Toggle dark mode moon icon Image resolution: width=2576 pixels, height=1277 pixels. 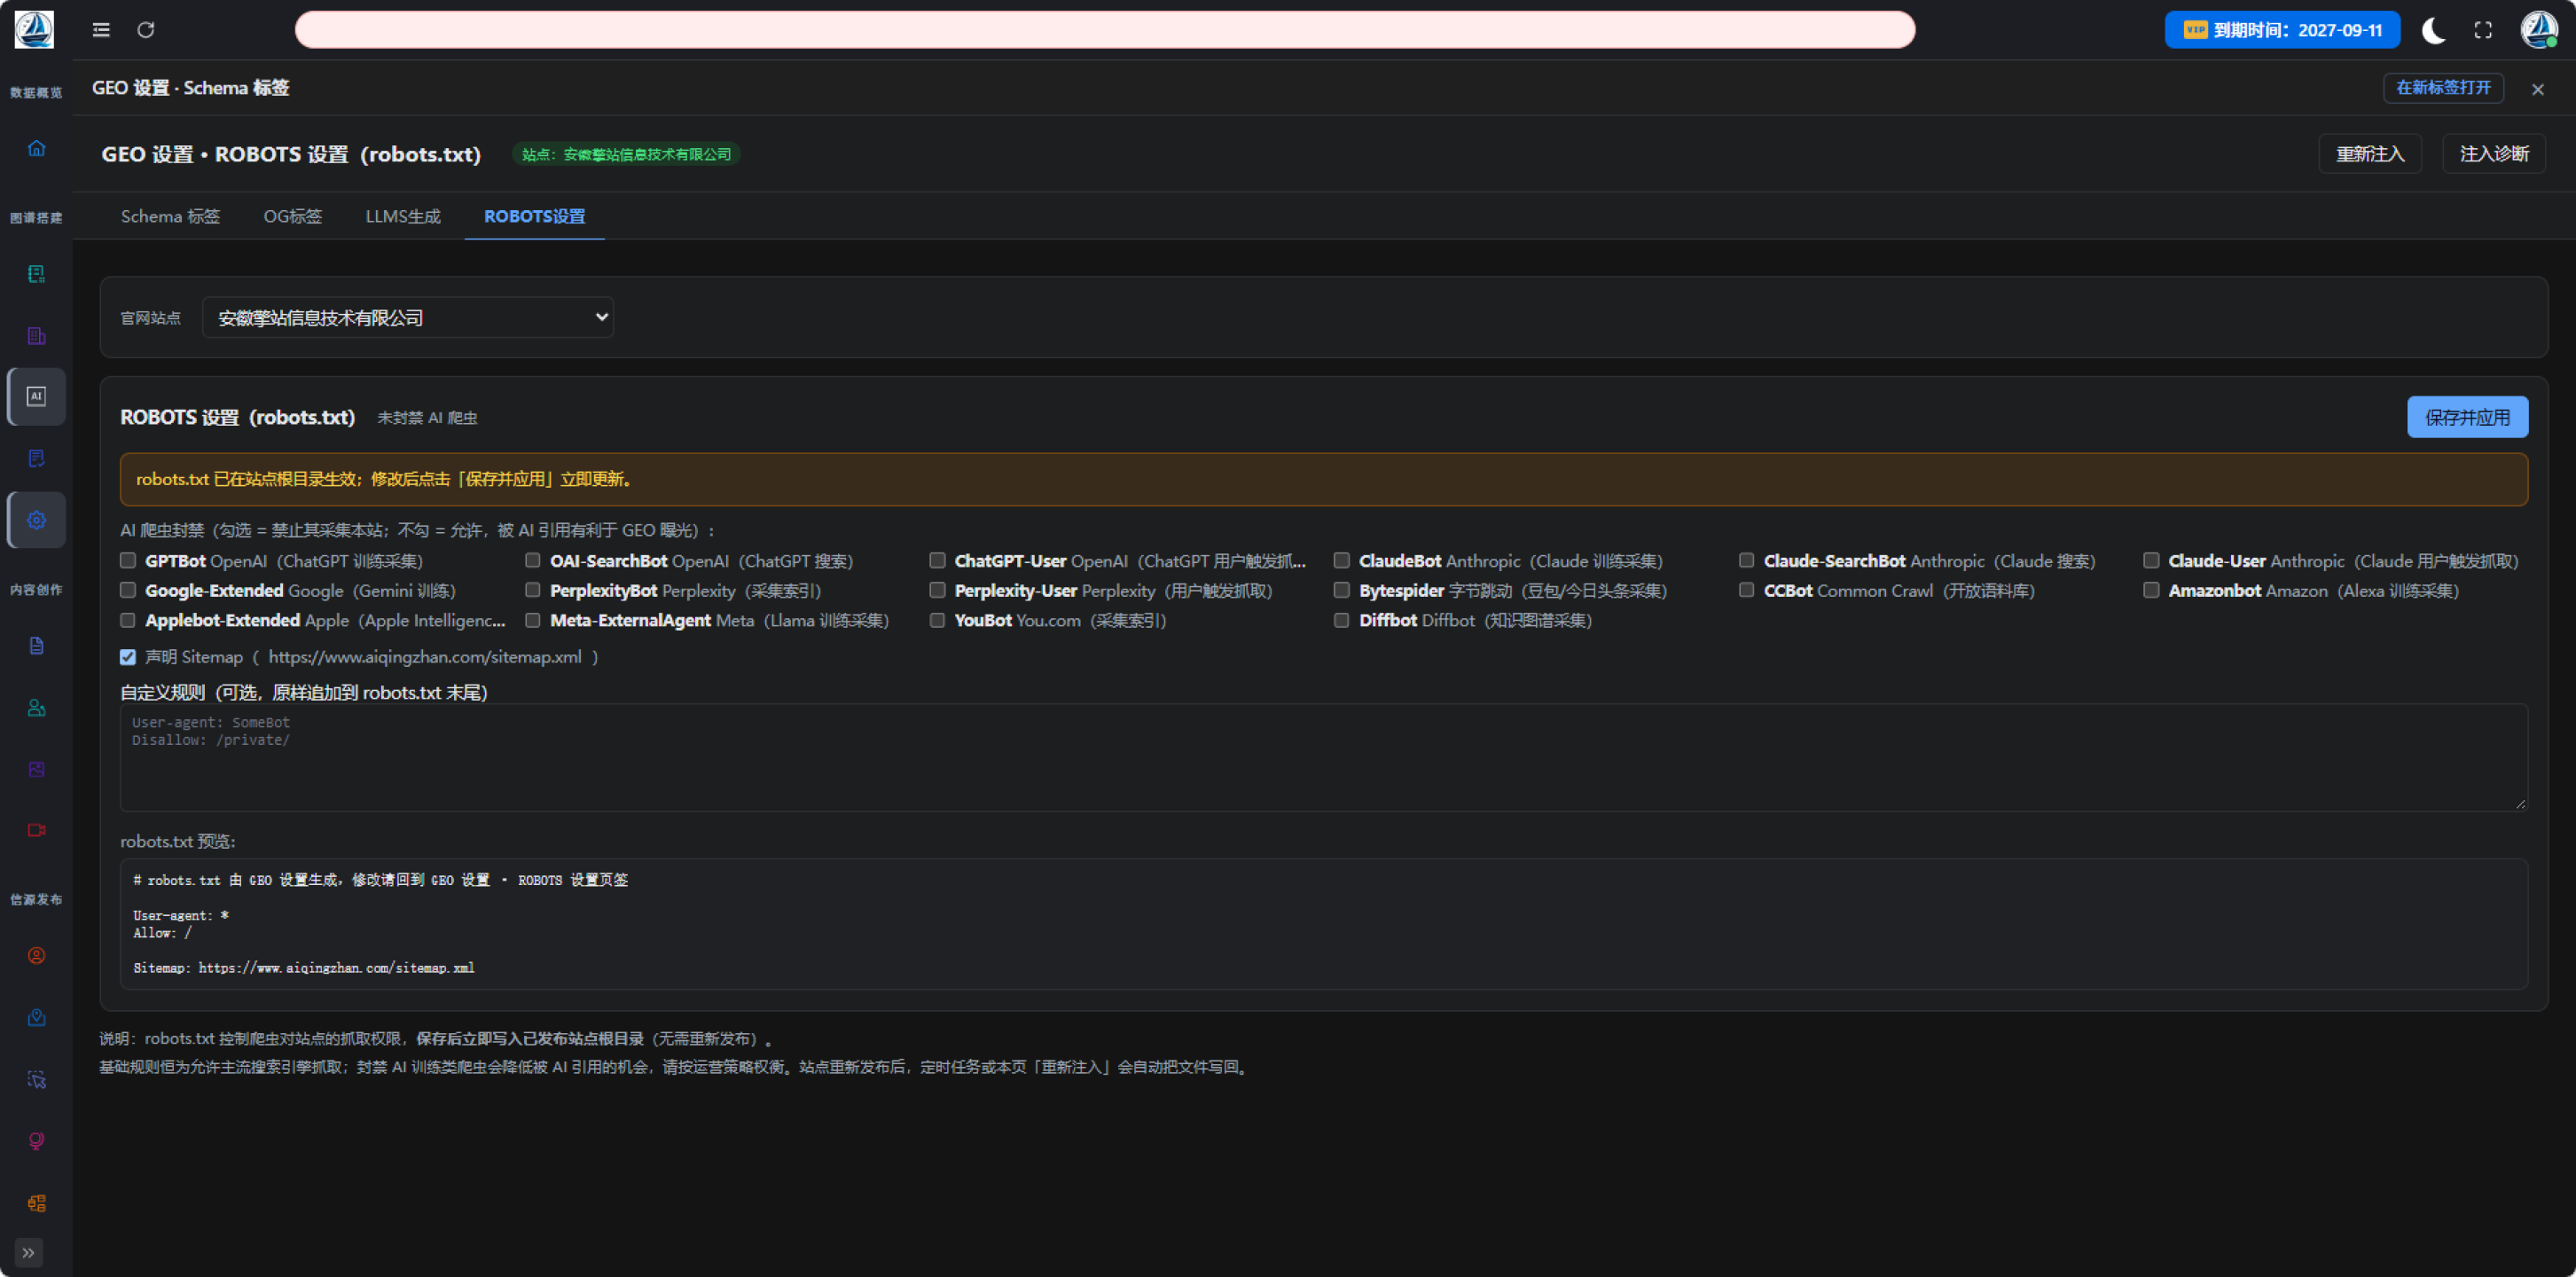click(2433, 30)
